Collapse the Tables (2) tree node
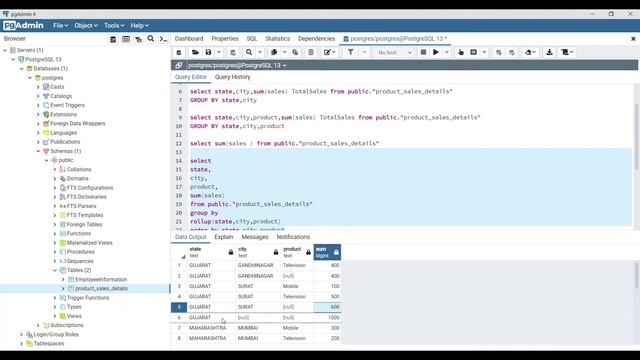 (55, 270)
